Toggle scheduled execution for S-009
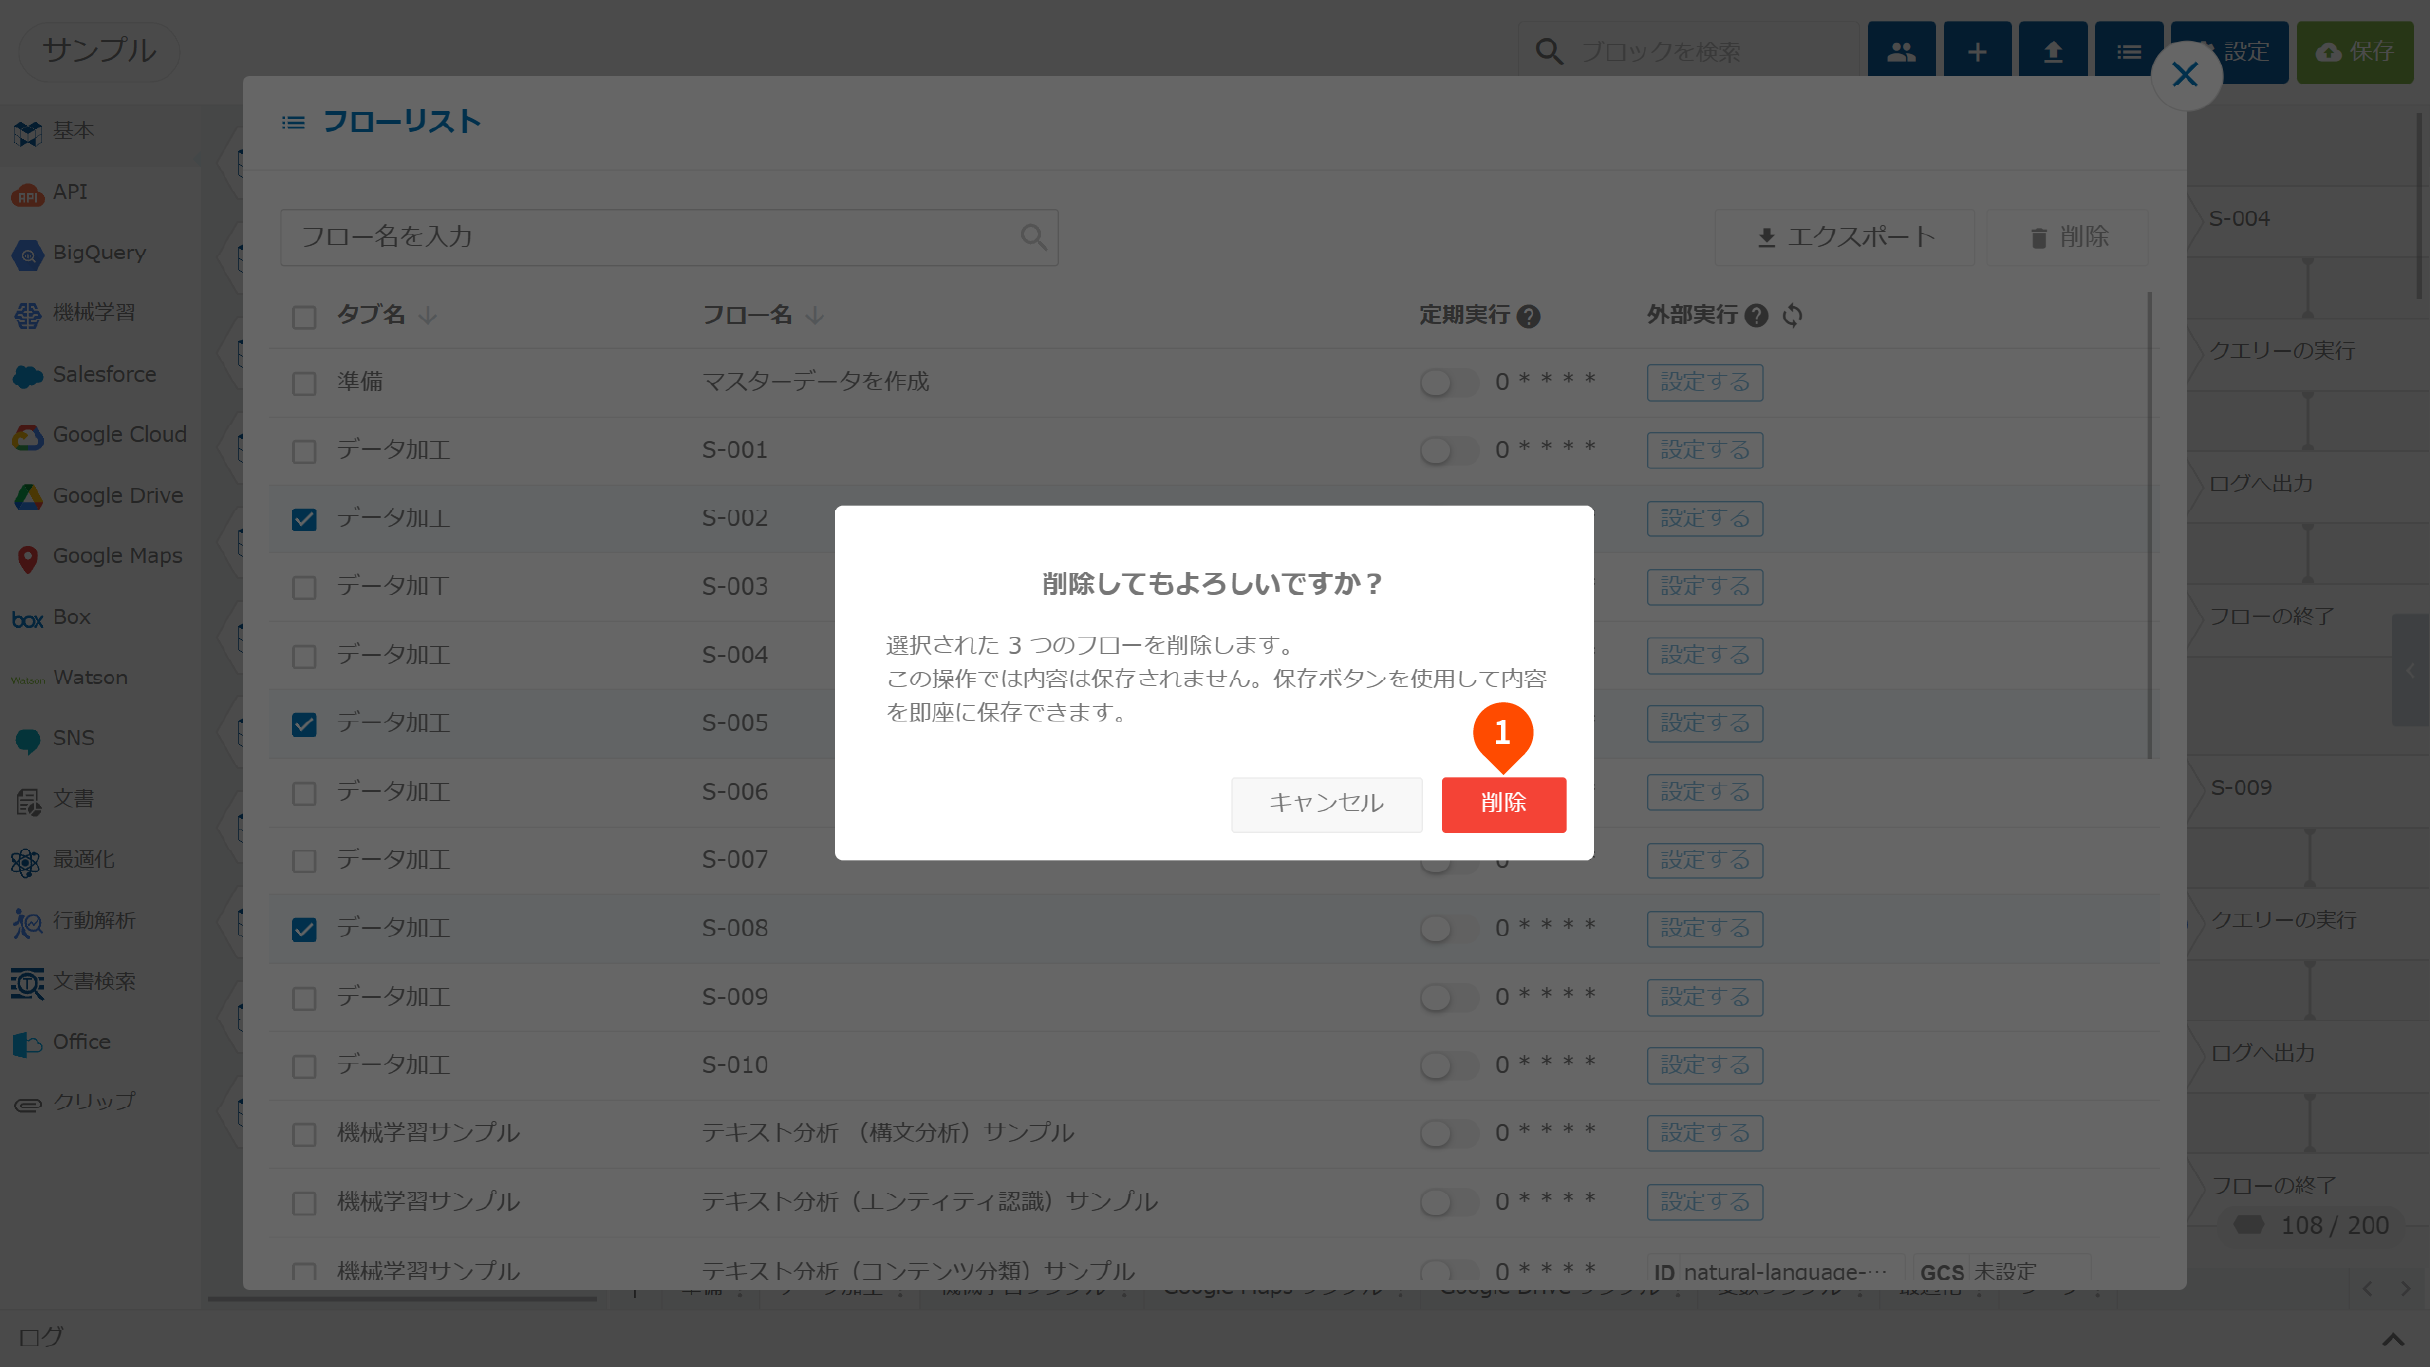 [x=1447, y=997]
